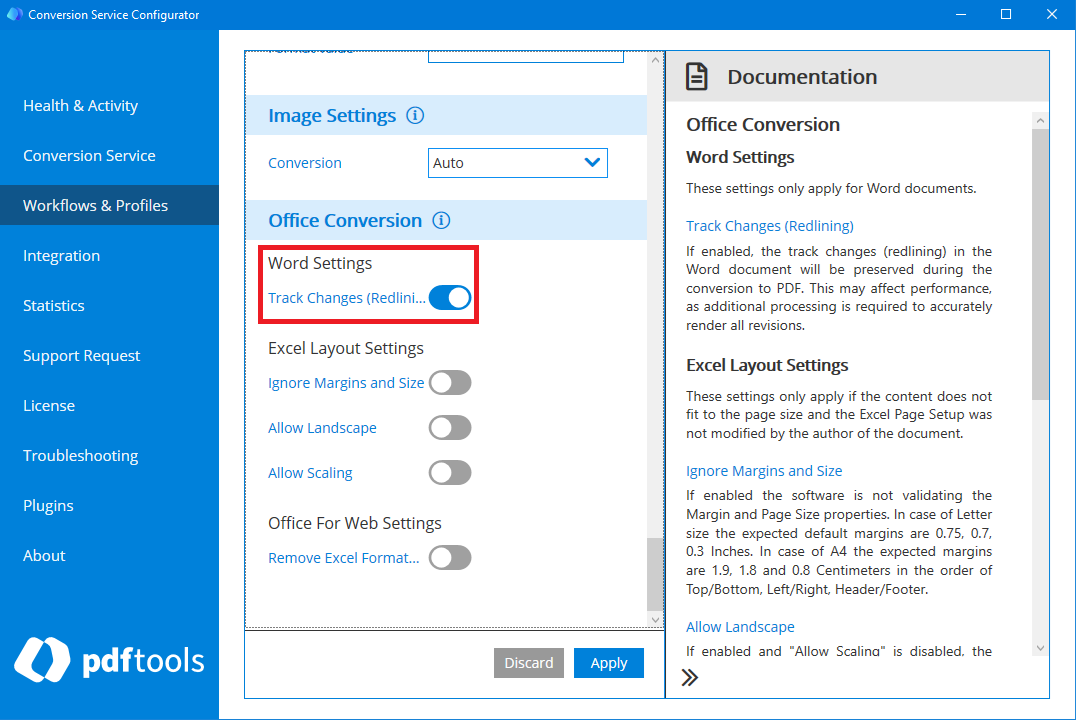
Task: Click documentation scroll down arrow
Action: click(x=1040, y=648)
